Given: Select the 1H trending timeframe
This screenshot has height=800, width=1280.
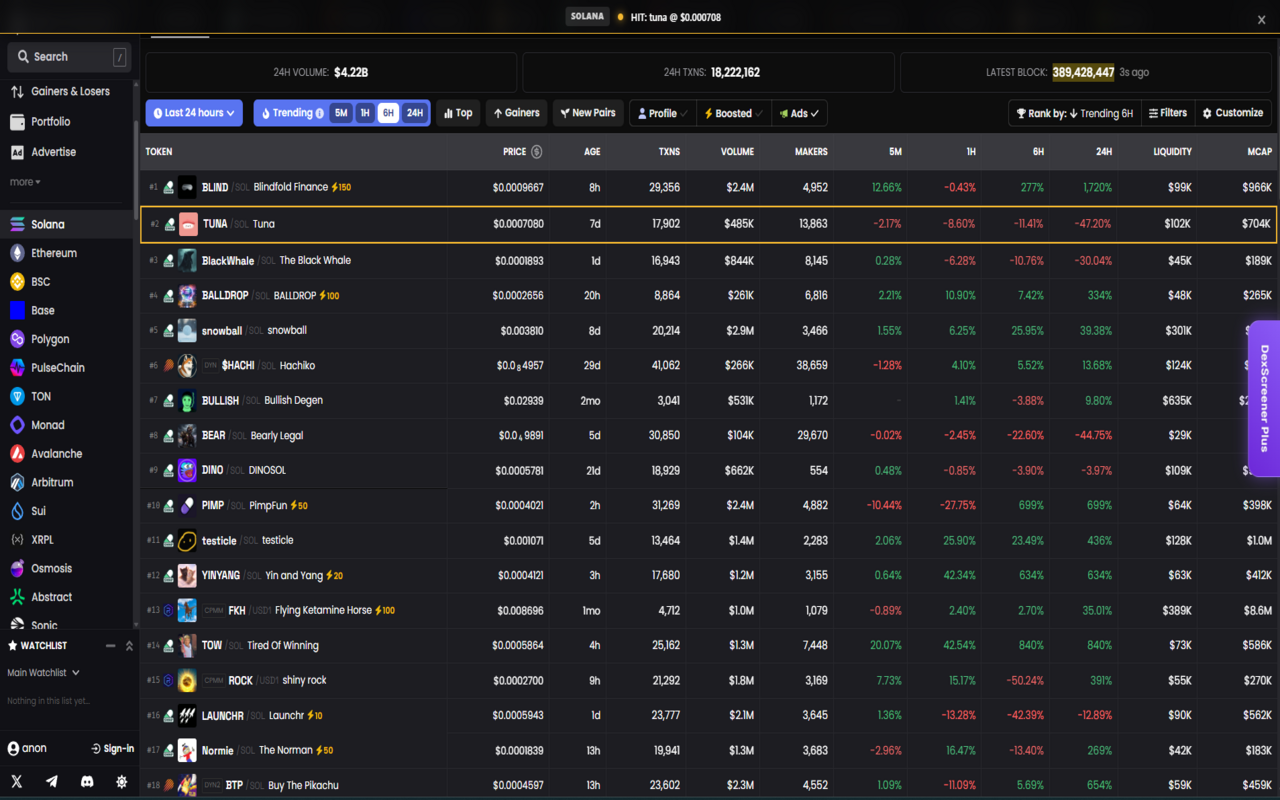Looking at the screenshot, I should point(365,113).
